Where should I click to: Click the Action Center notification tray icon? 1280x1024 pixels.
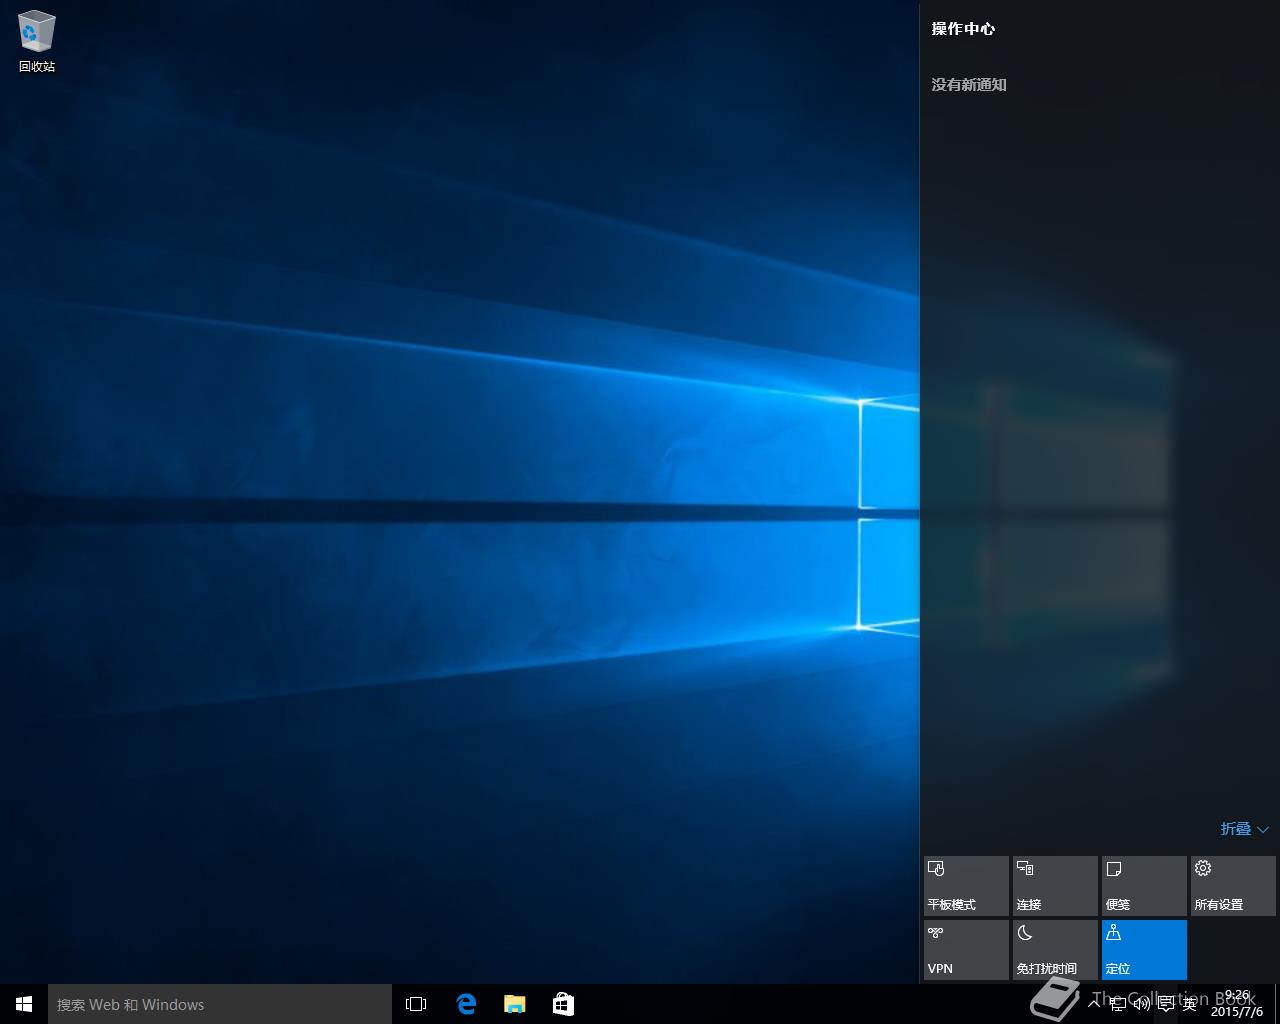(1166, 1004)
